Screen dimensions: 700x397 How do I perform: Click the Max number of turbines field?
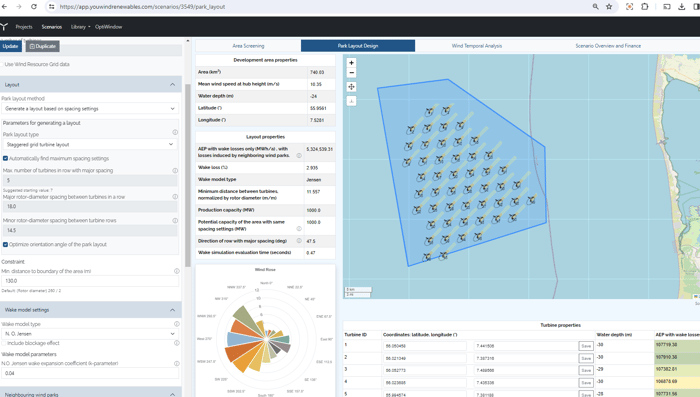coord(90,180)
